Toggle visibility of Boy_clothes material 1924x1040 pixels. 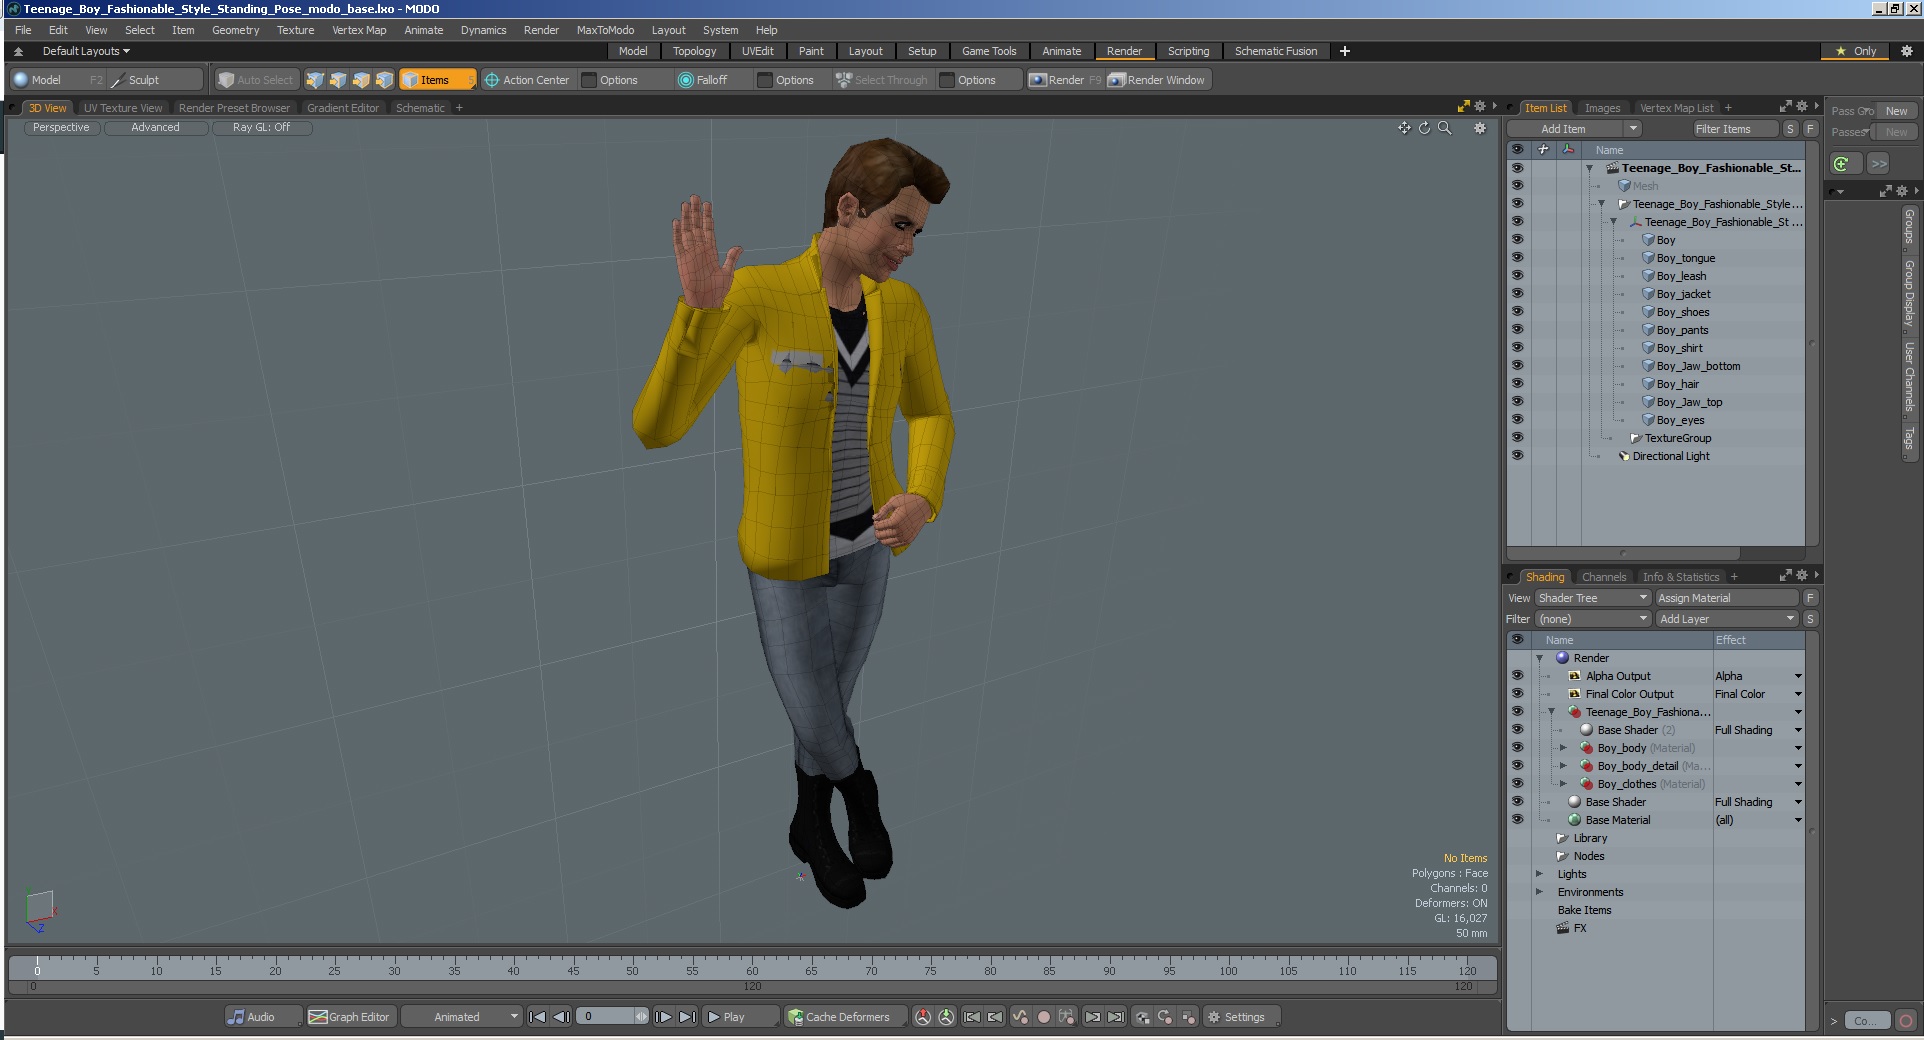[1517, 784]
